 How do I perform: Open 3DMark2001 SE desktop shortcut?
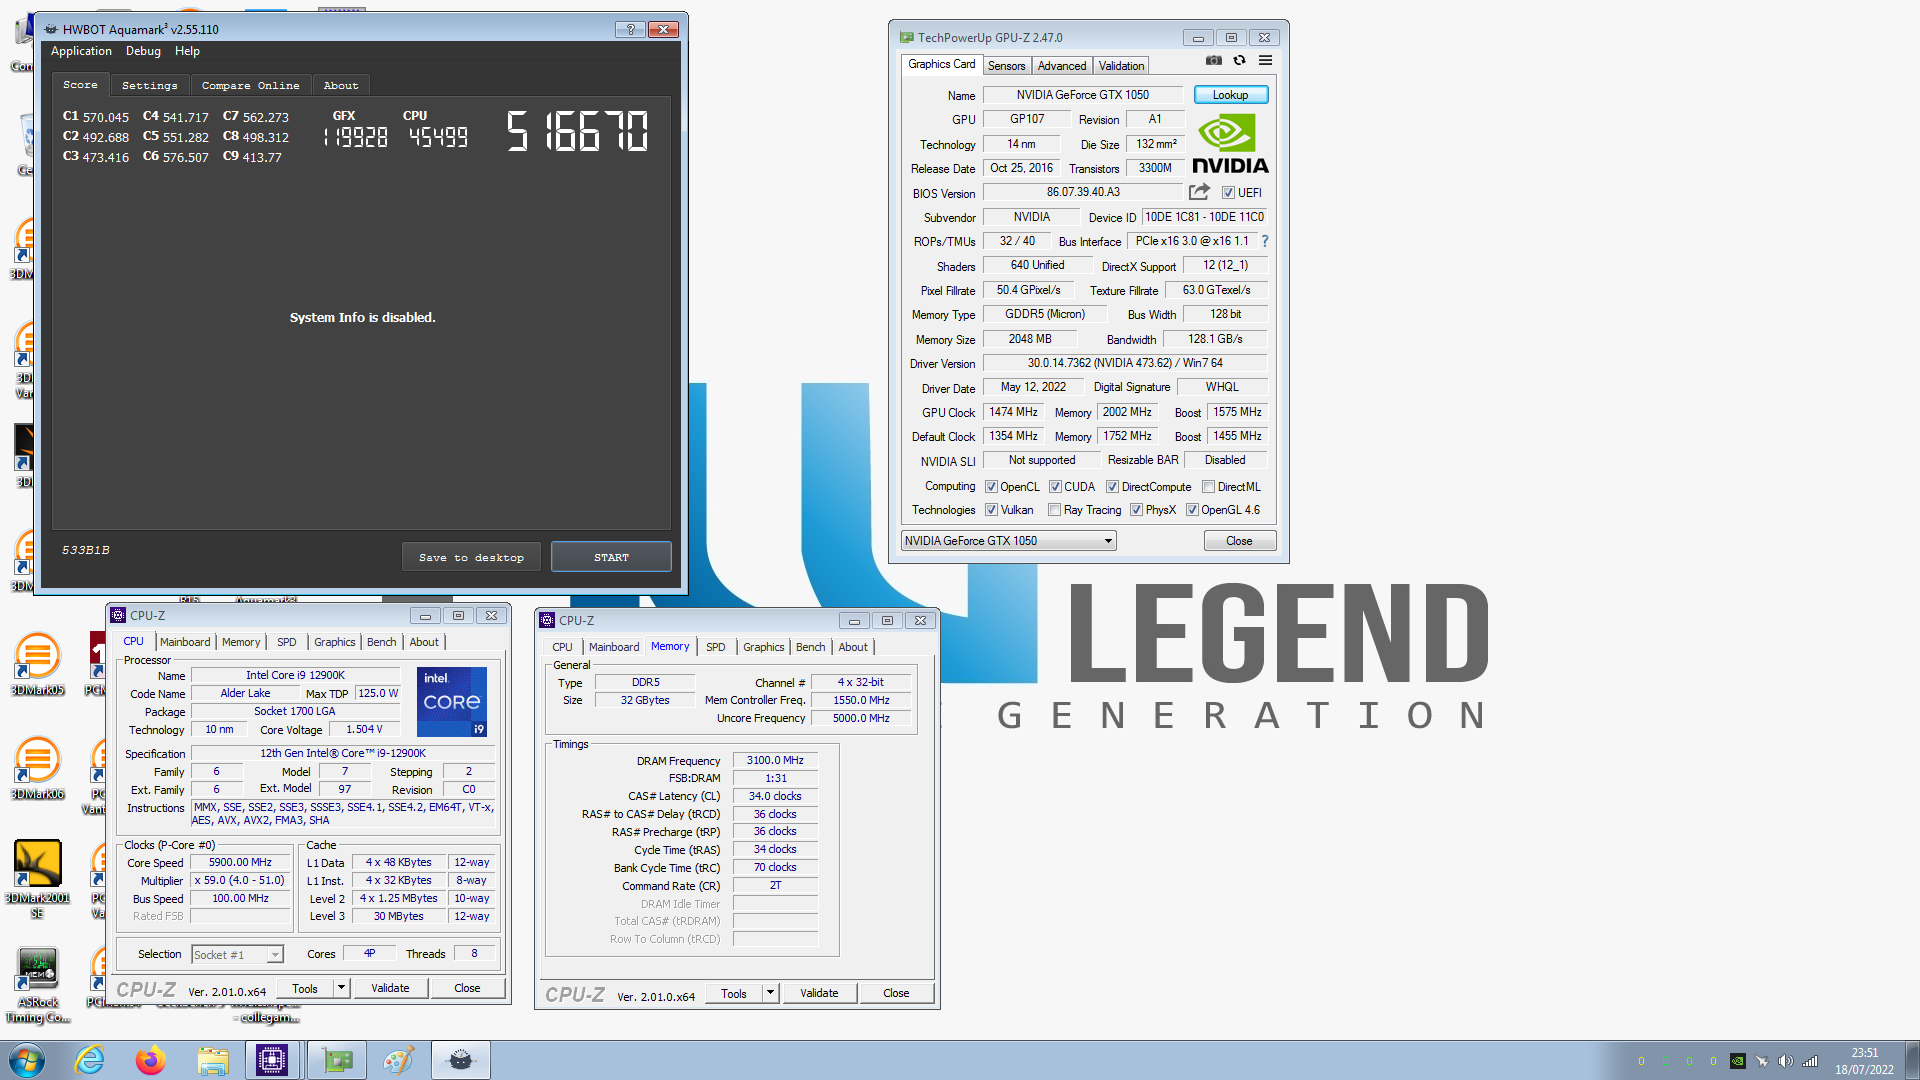pos(37,878)
